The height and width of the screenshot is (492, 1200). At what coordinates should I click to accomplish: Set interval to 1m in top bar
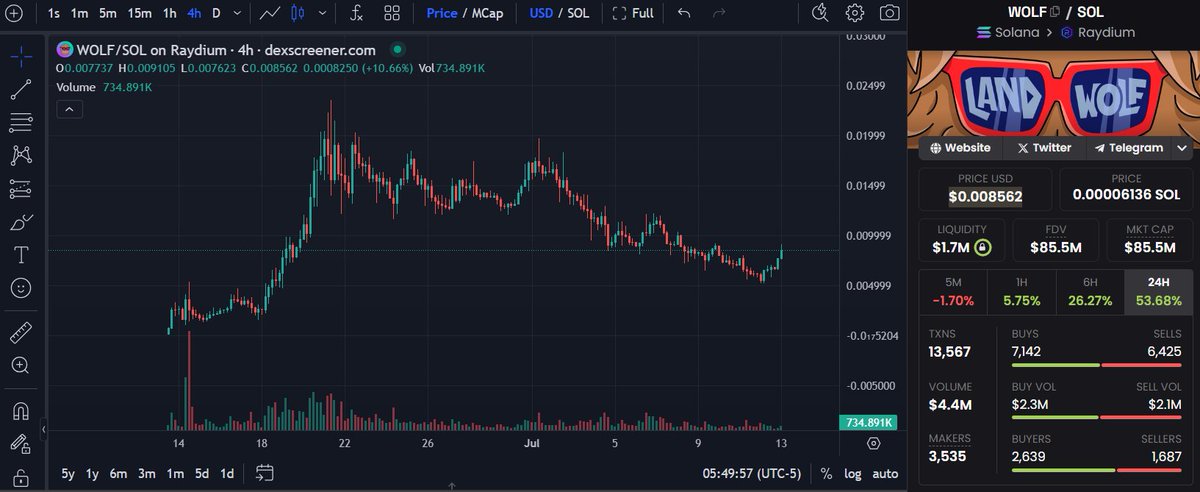80,13
